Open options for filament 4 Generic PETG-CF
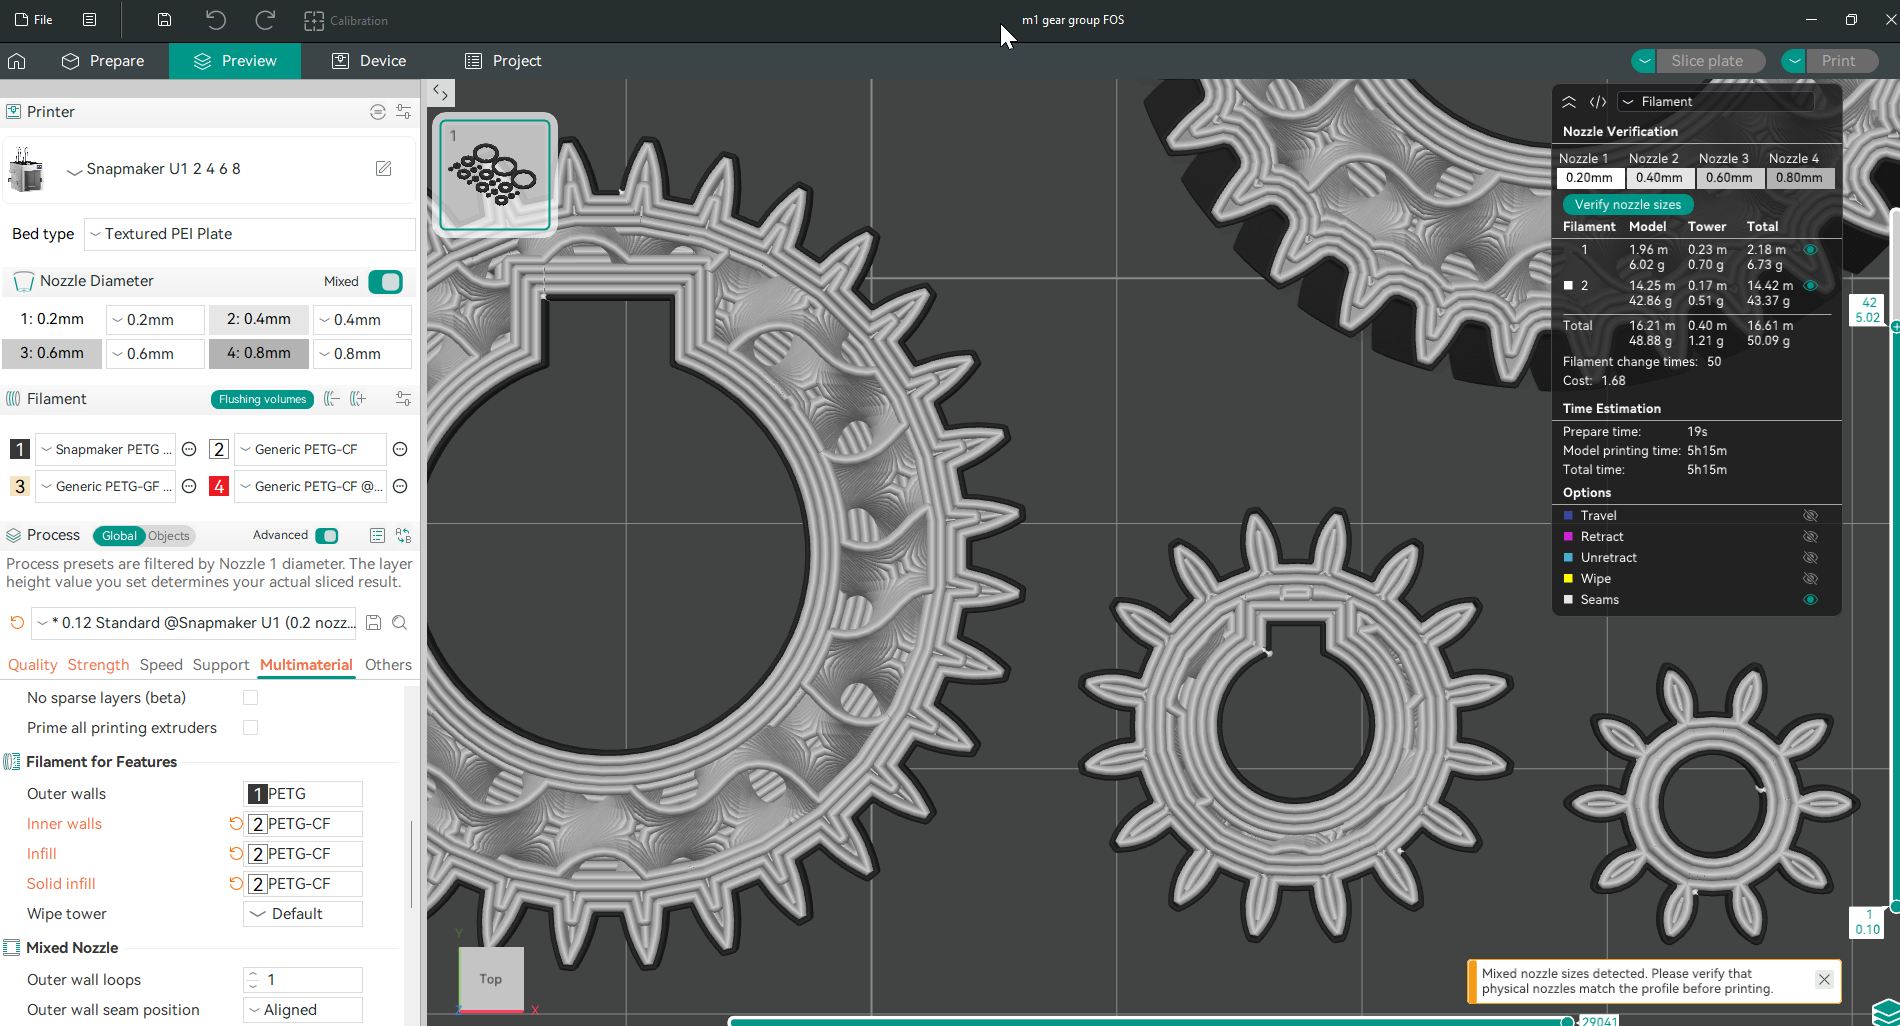This screenshot has width=1900, height=1026. [x=400, y=487]
